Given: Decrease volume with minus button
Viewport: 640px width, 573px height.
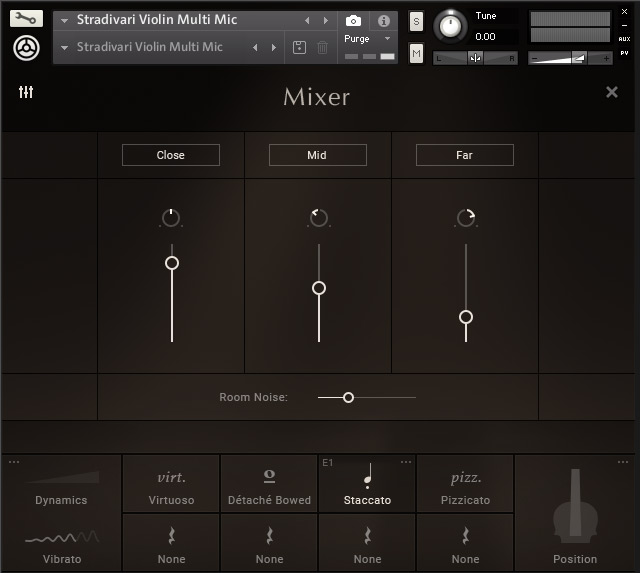Looking at the screenshot, I should tap(535, 59).
